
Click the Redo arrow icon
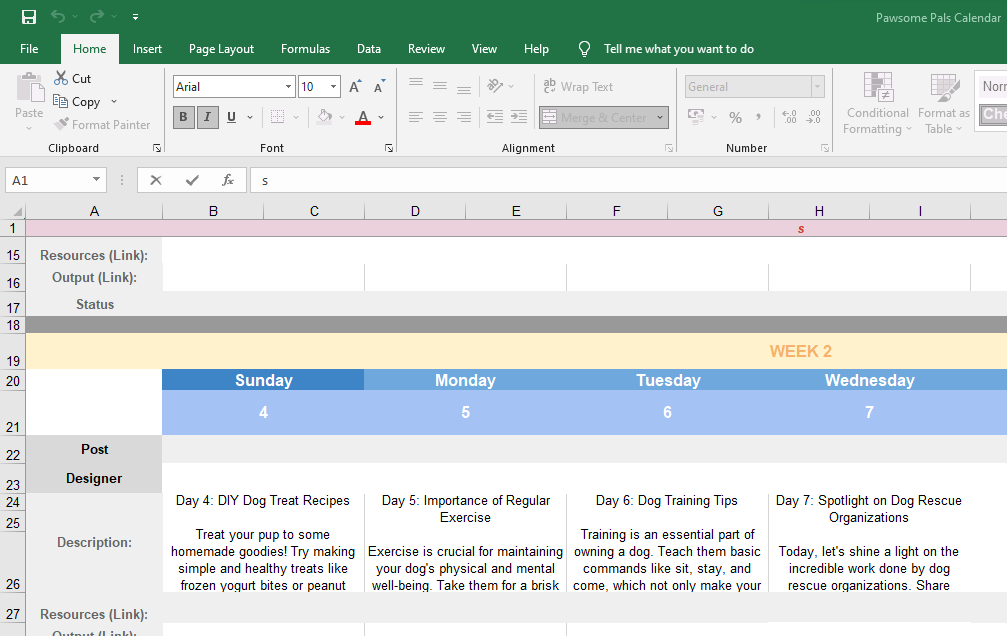pyautogui.click(x=97, y=17)
